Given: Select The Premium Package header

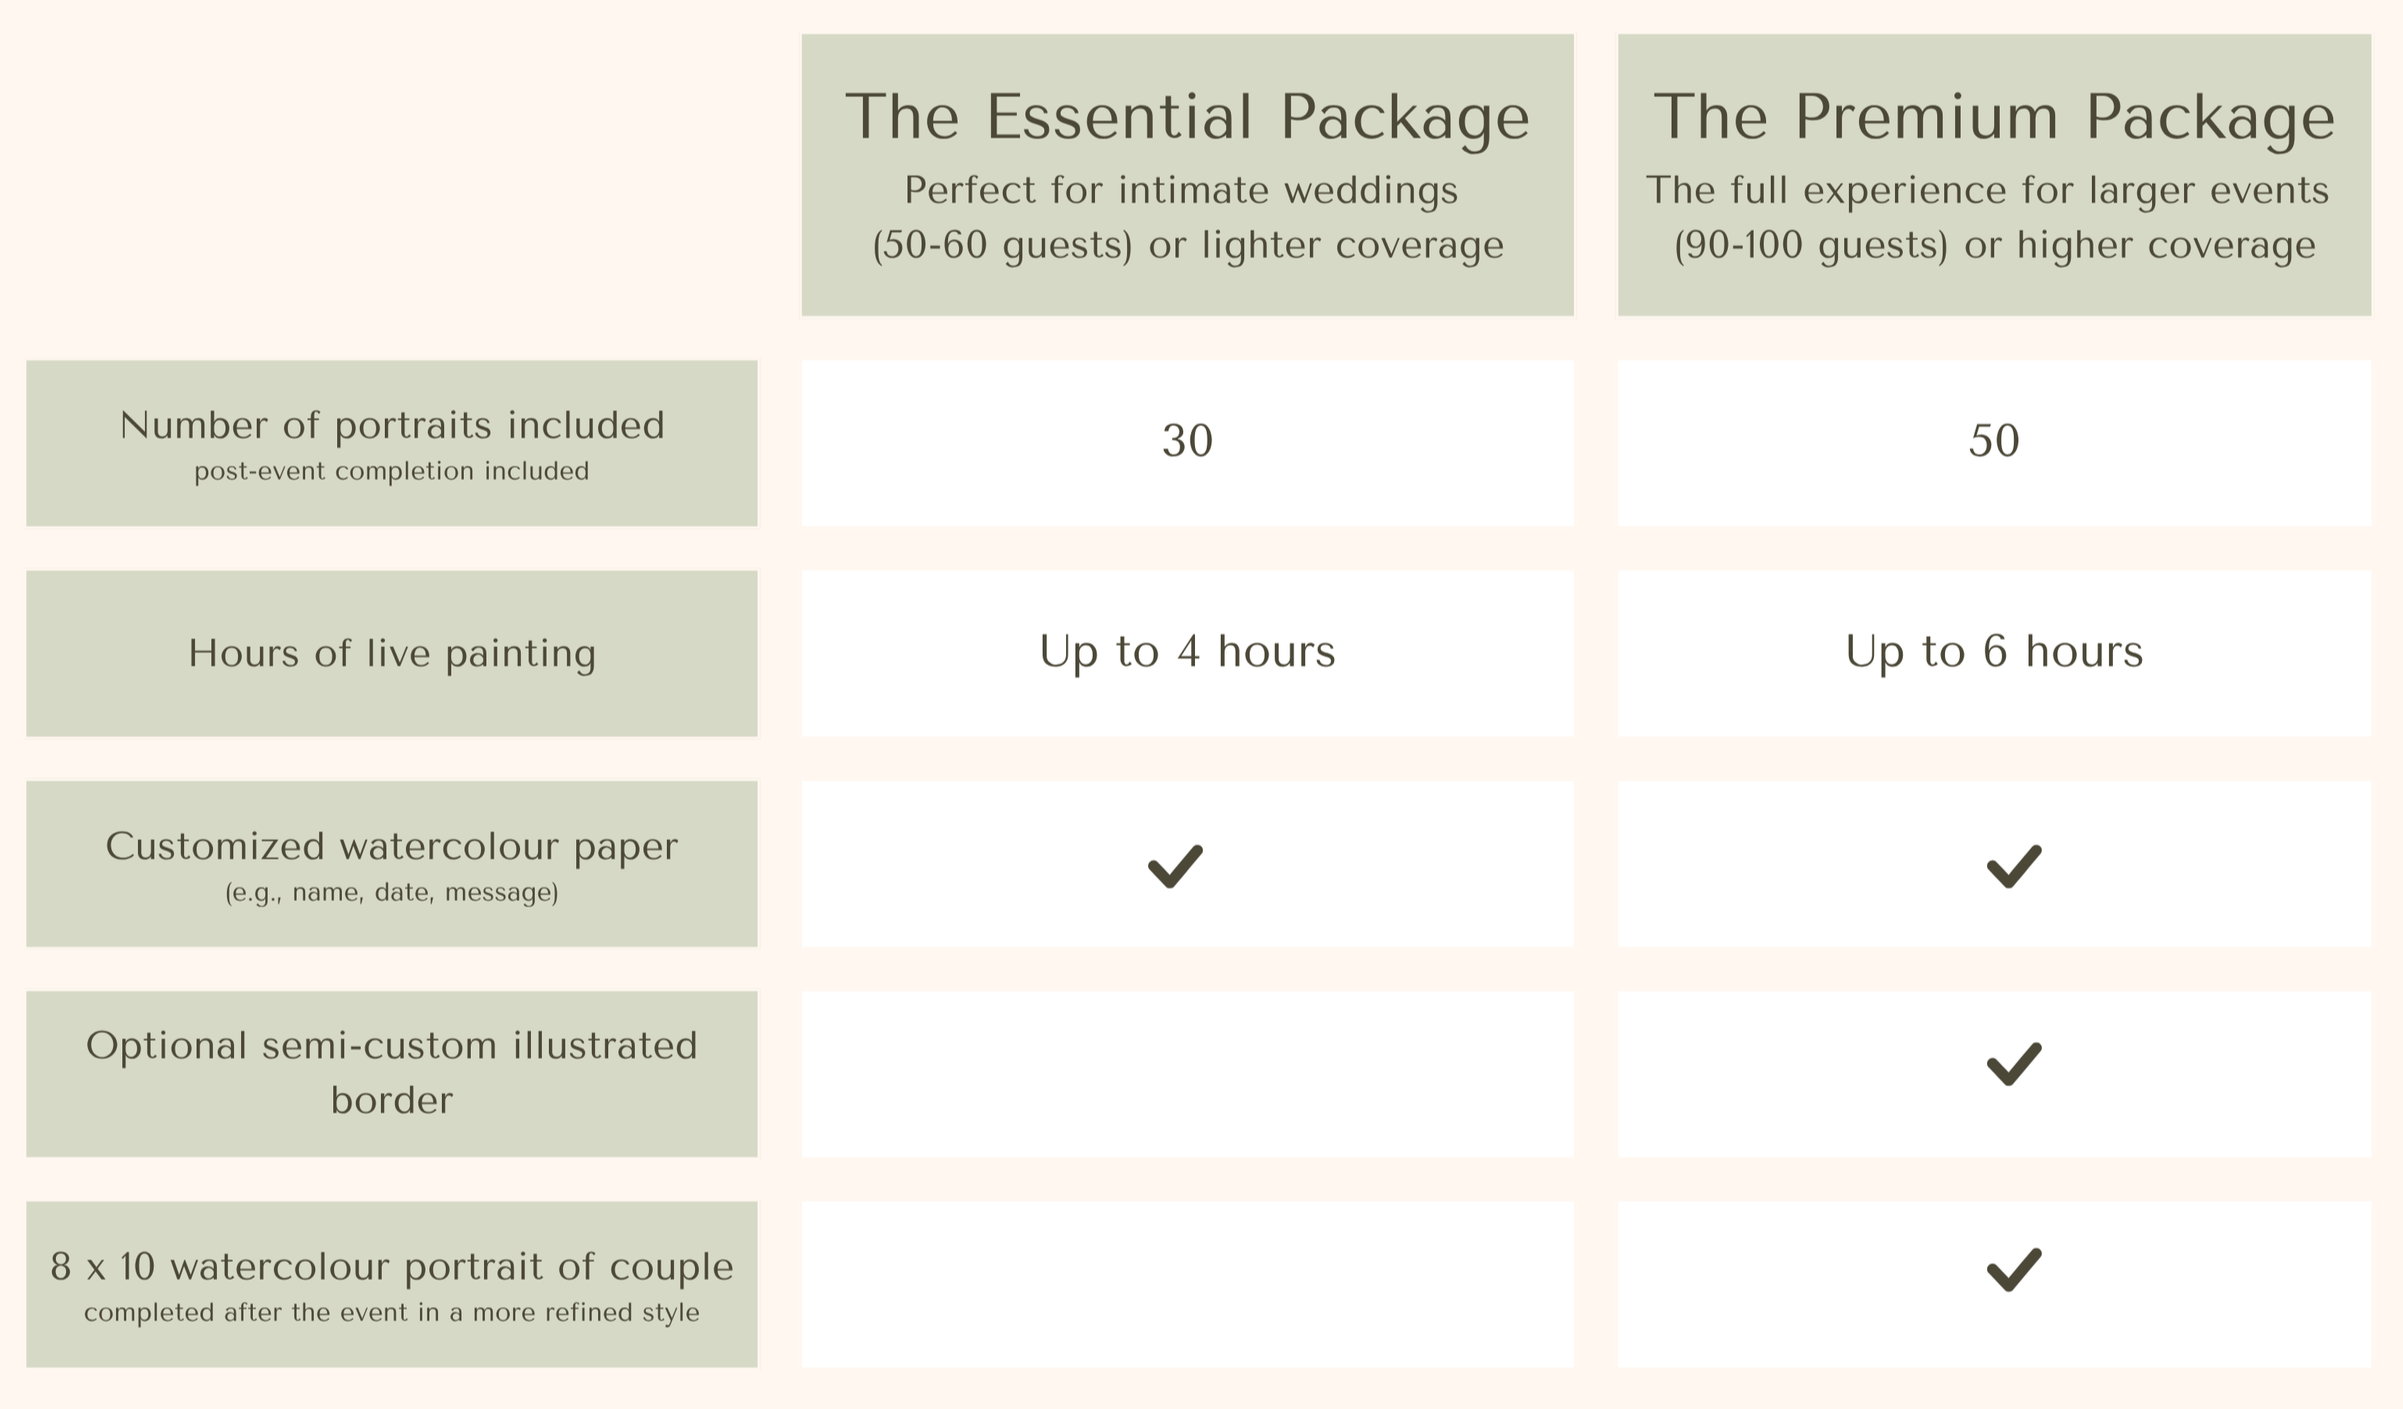Looking at the screenshot, I should point(1994,175).
